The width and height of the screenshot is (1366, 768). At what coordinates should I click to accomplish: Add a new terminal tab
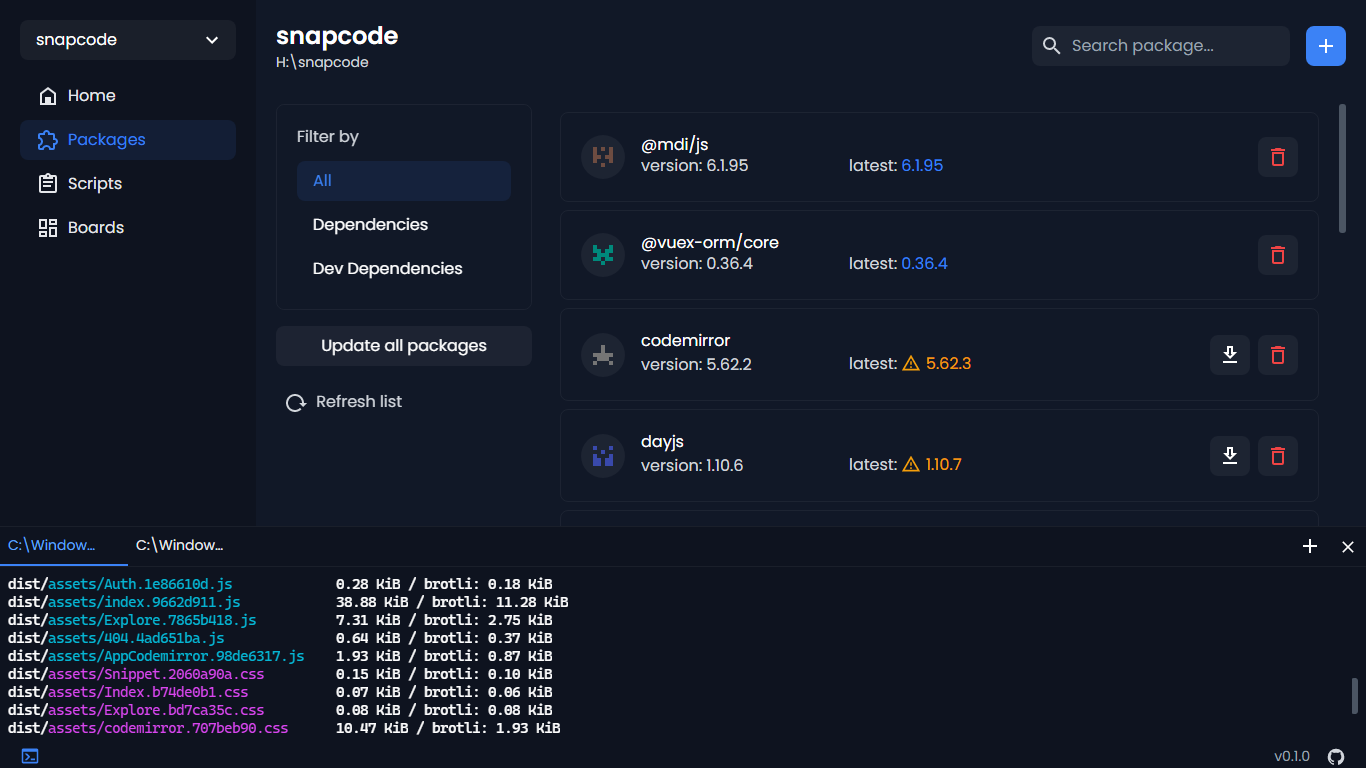tap(1310, 546)
